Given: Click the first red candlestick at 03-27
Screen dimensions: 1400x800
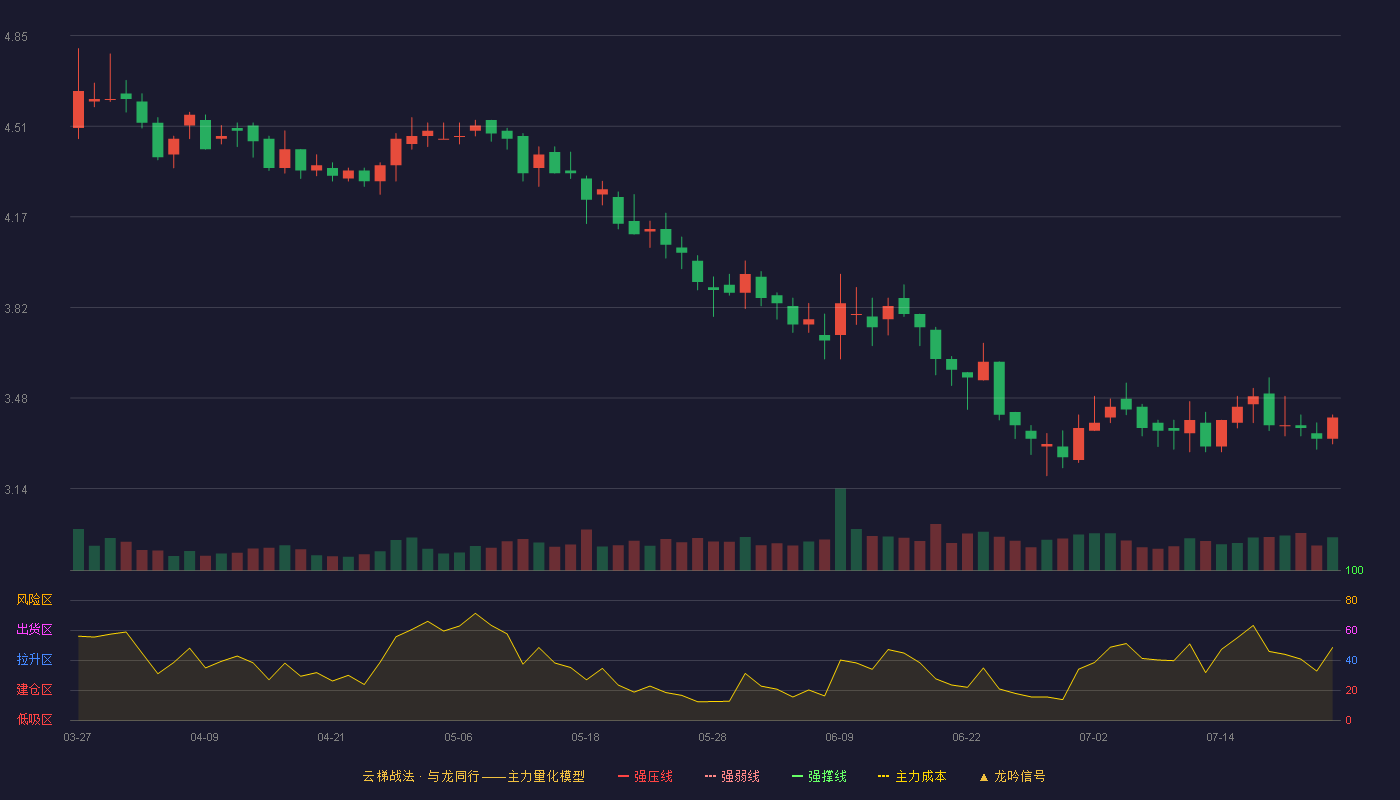Looking at the screenshot, I should point(78,109).
